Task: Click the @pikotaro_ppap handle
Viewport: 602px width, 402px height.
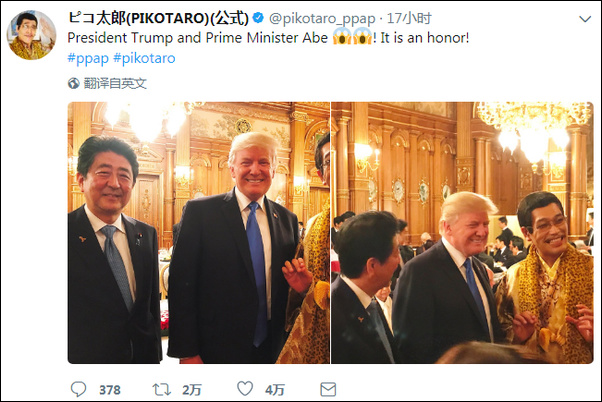Action: coord(322,18)
